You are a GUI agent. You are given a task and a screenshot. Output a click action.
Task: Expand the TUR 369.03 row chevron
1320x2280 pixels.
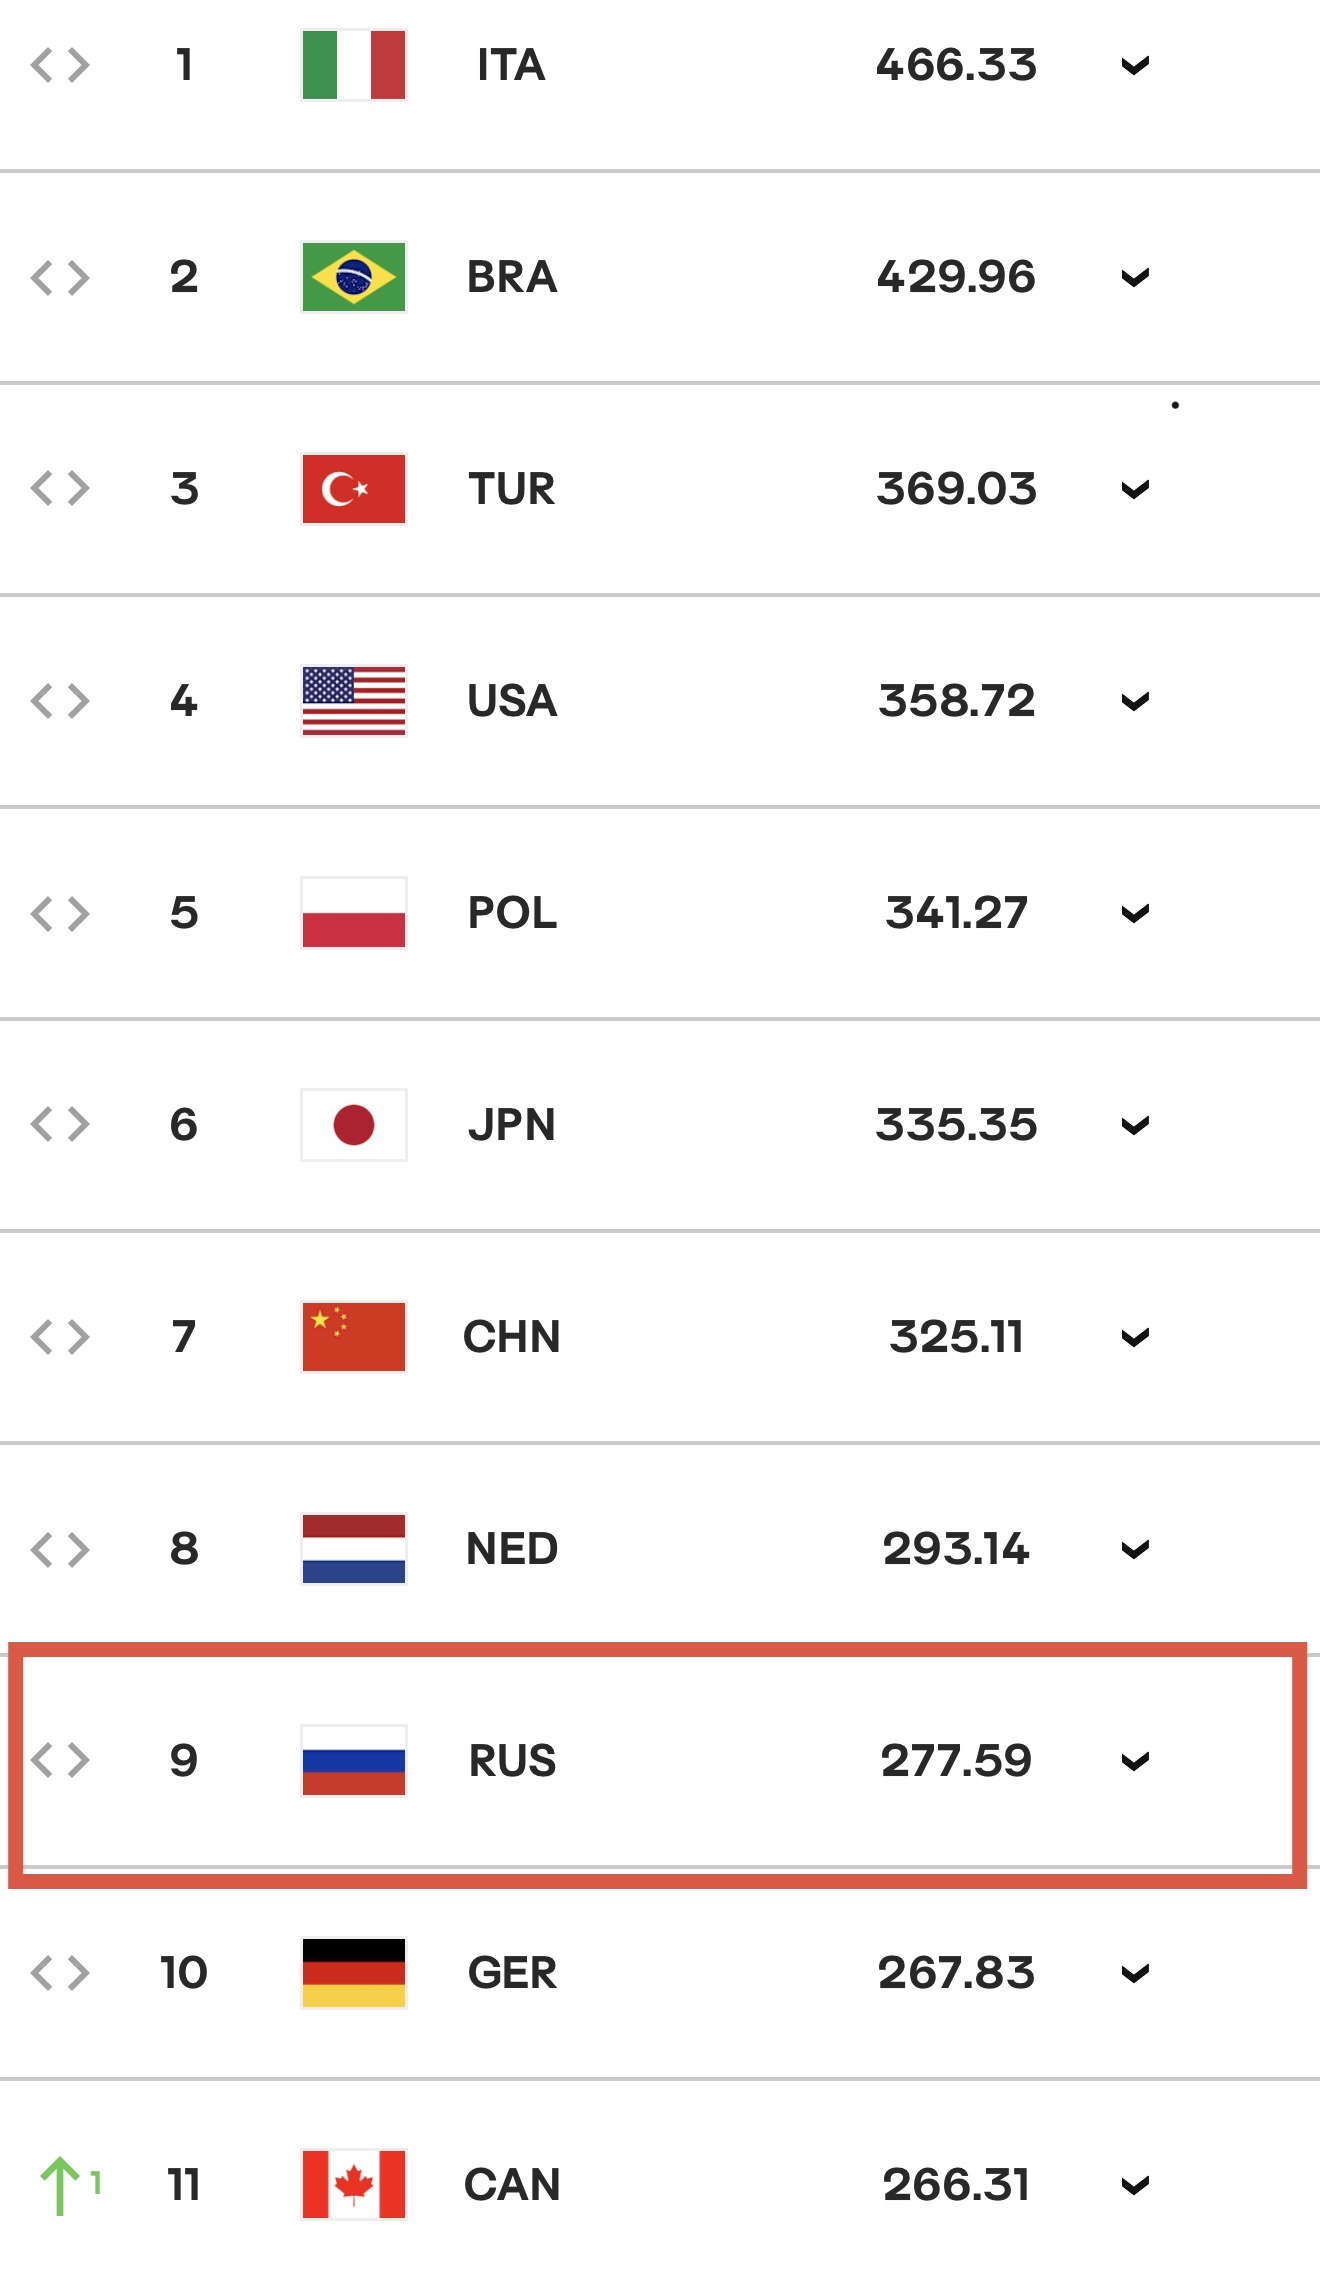point(1135,490)
